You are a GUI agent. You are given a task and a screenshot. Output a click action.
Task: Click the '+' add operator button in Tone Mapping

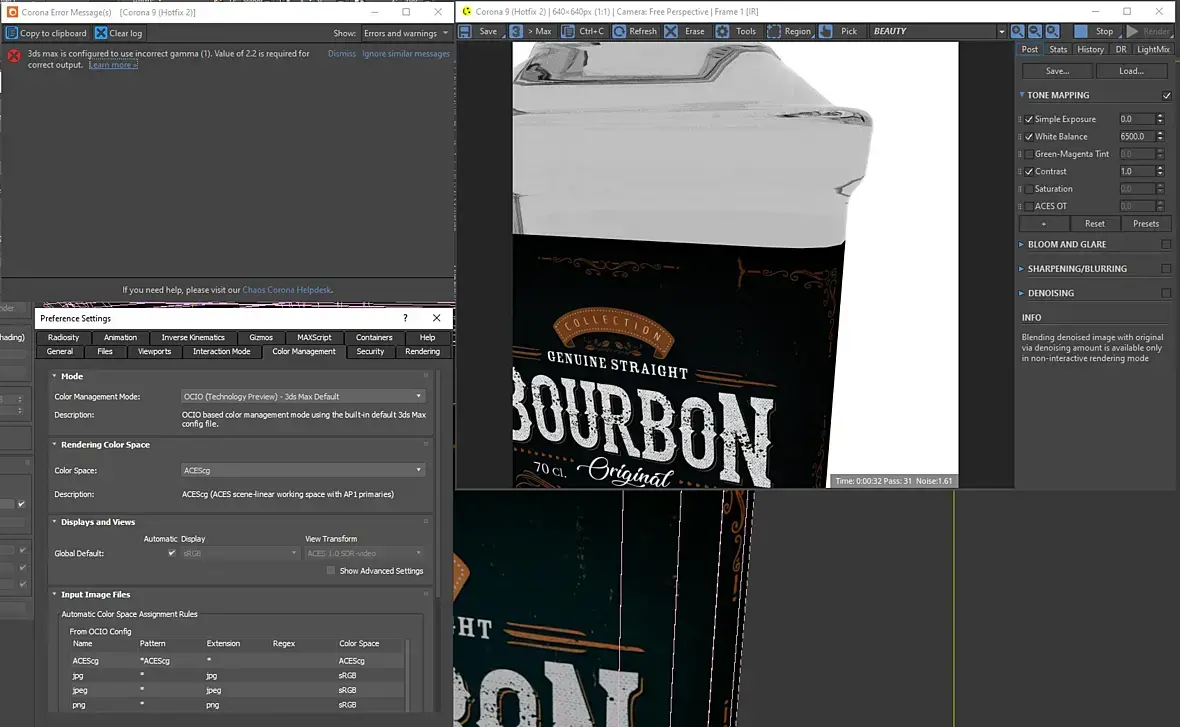click(x=1044, y=224)
